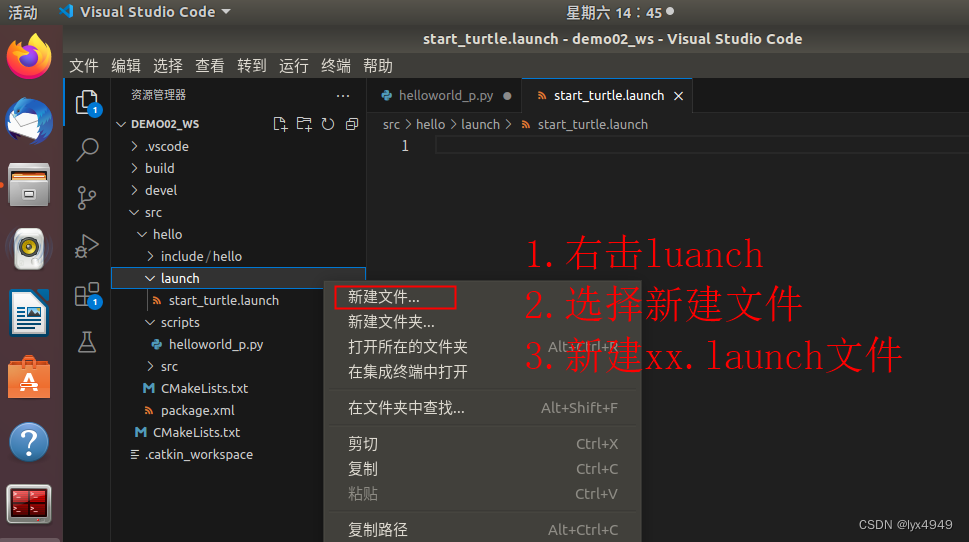Launch Firefox from the dock
This screenshot has width=969, height=542.
[28, 57]
